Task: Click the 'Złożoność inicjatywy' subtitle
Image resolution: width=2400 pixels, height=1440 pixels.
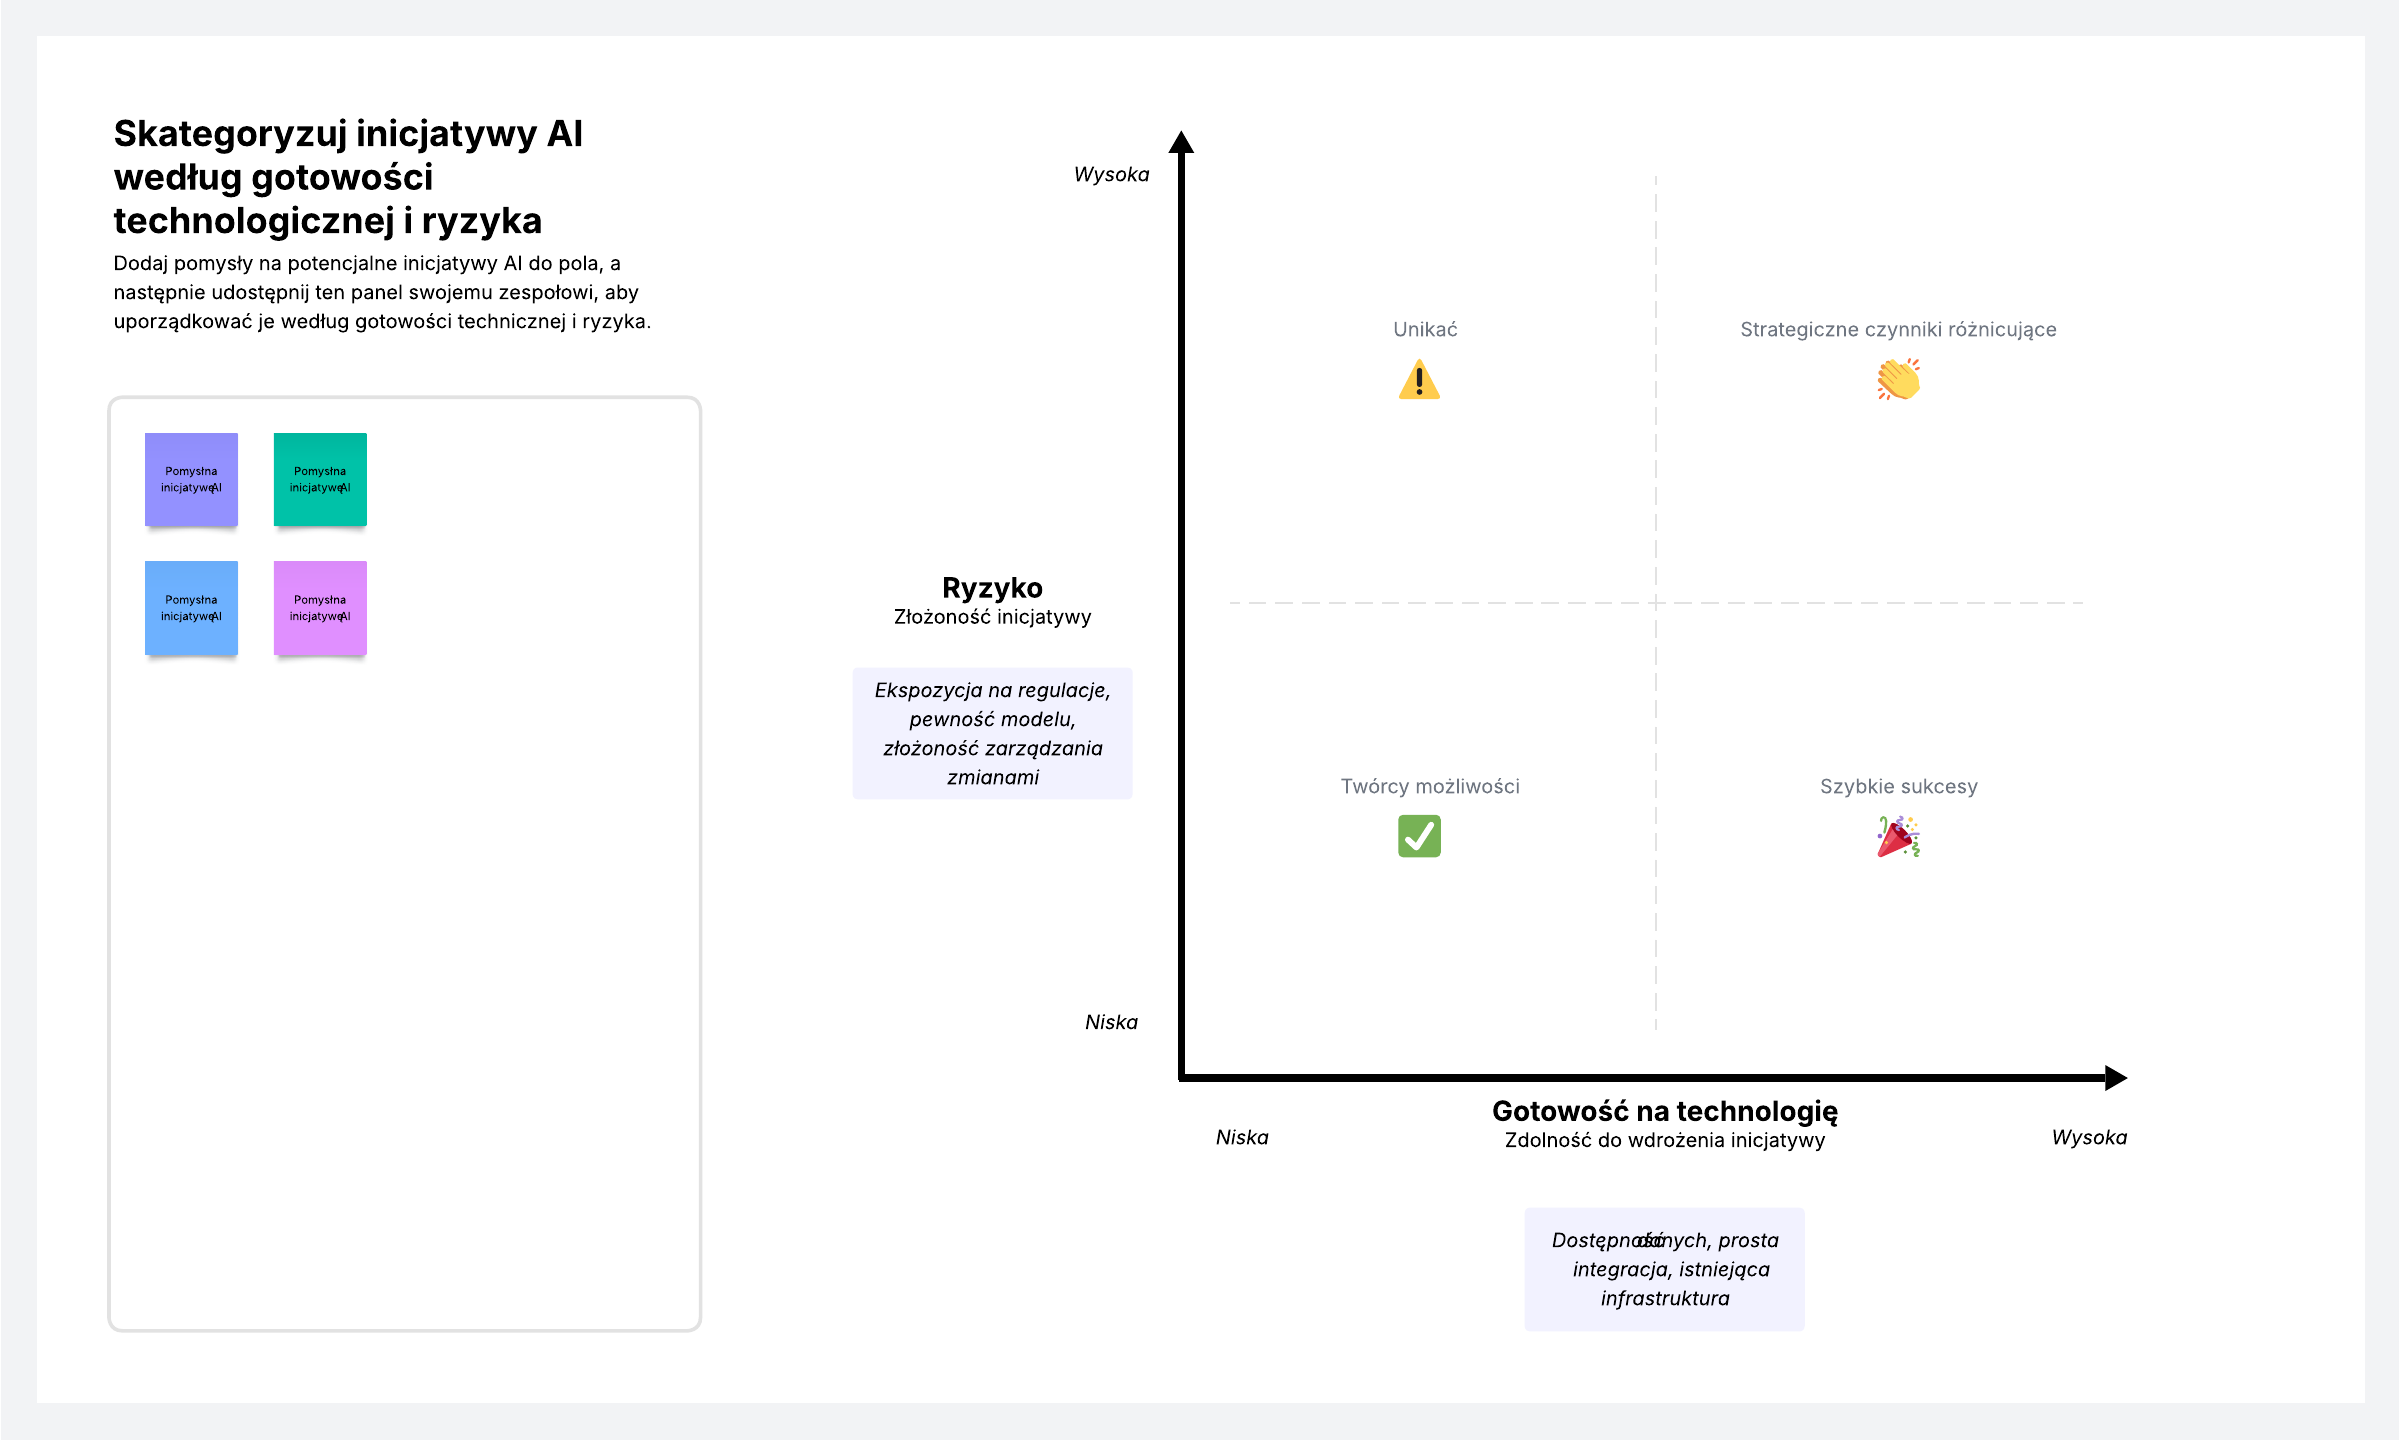Action: tap(992, 617)
